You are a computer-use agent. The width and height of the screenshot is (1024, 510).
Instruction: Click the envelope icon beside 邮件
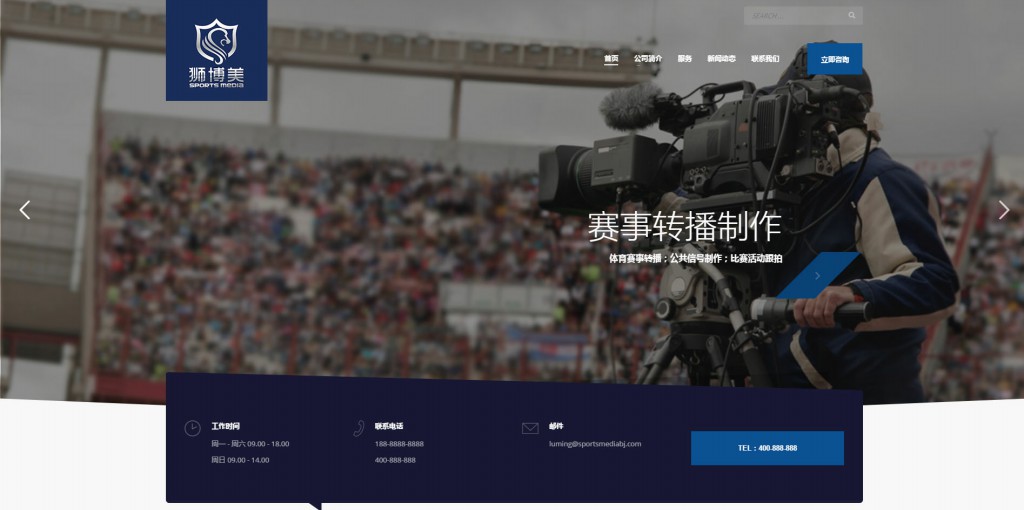(x=530, y=428)
